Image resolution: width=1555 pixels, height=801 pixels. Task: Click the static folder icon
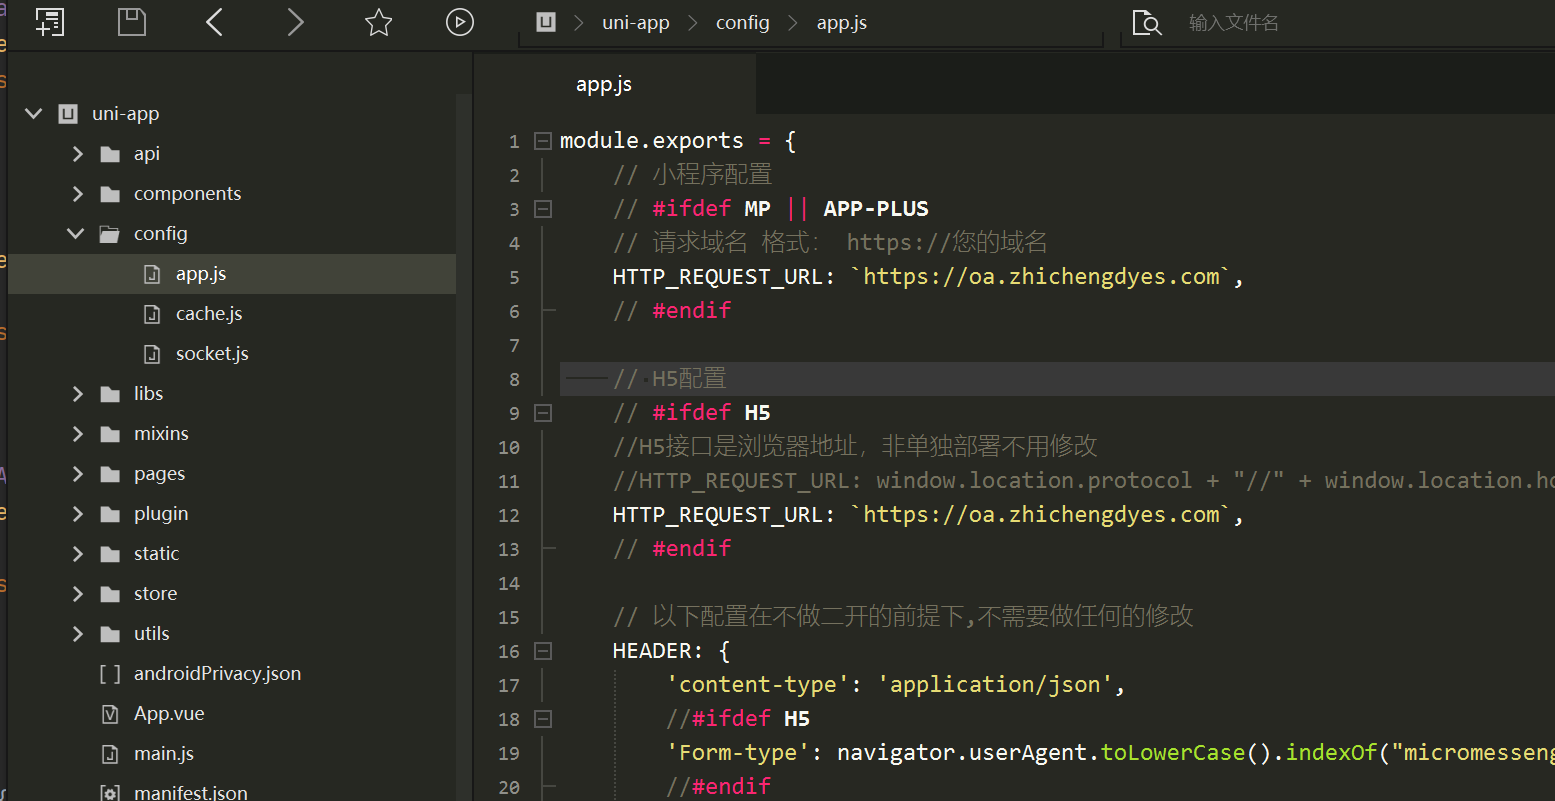[x=110, y=554]
